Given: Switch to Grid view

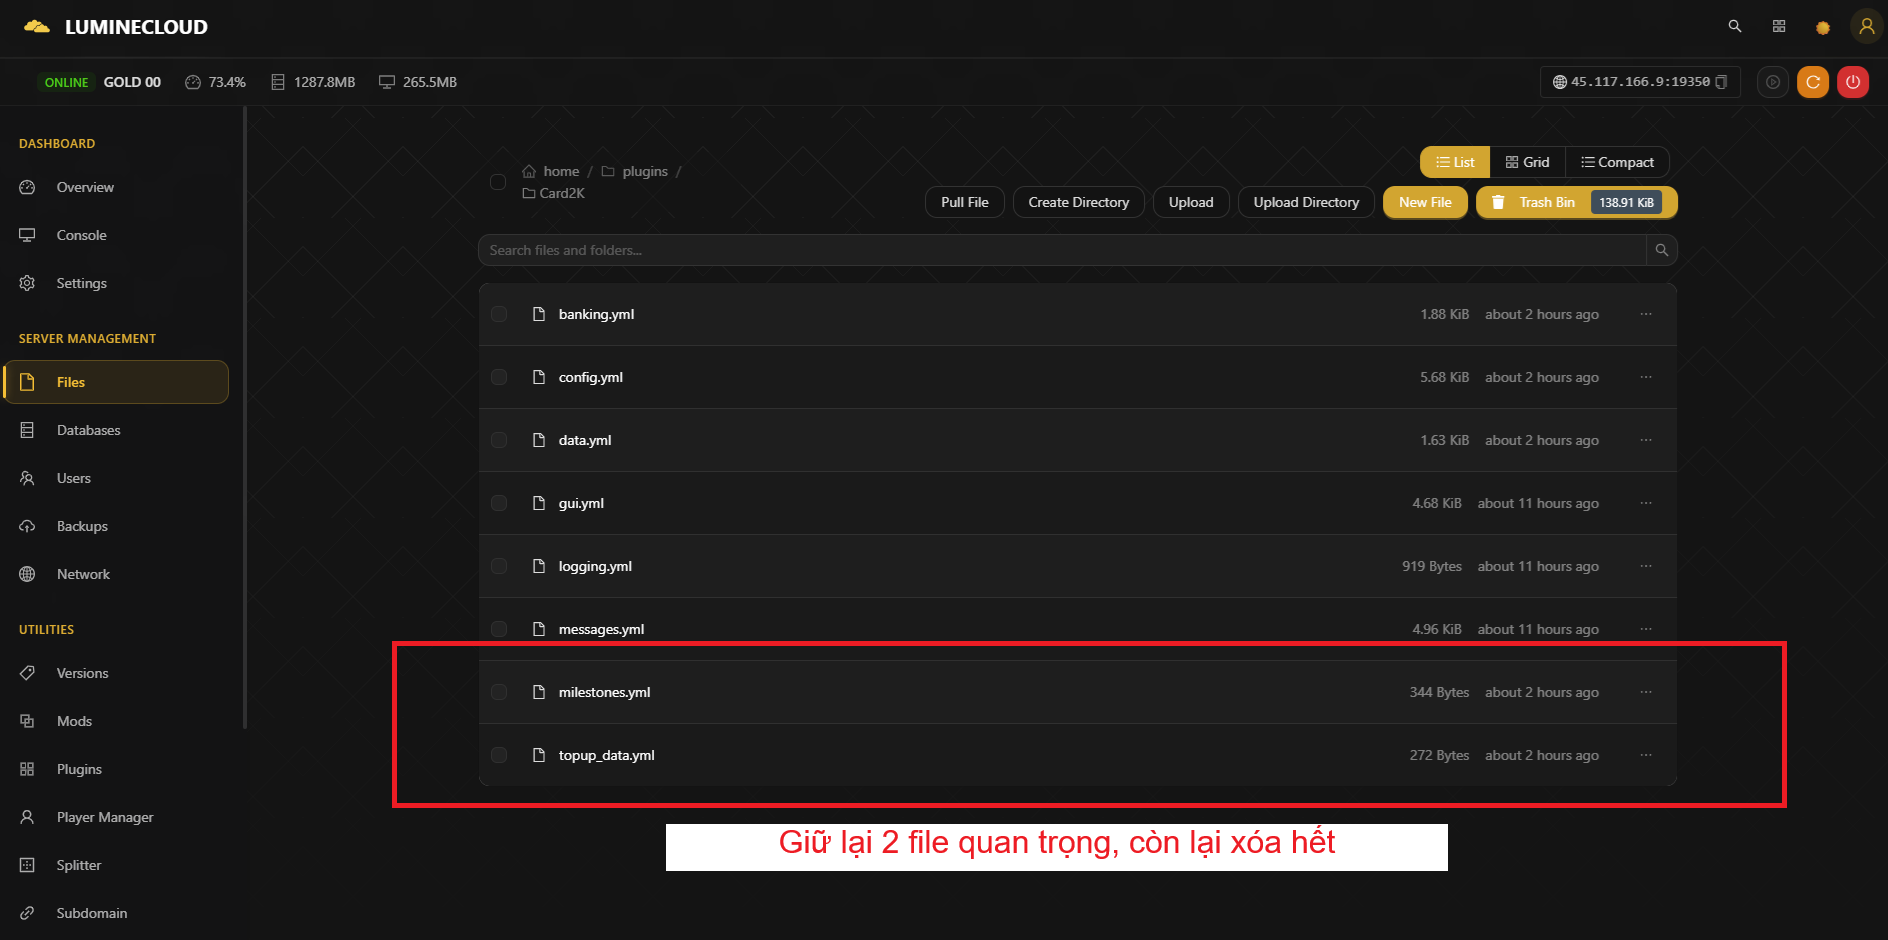Looking at the screenshot, I should point(1527,162).
